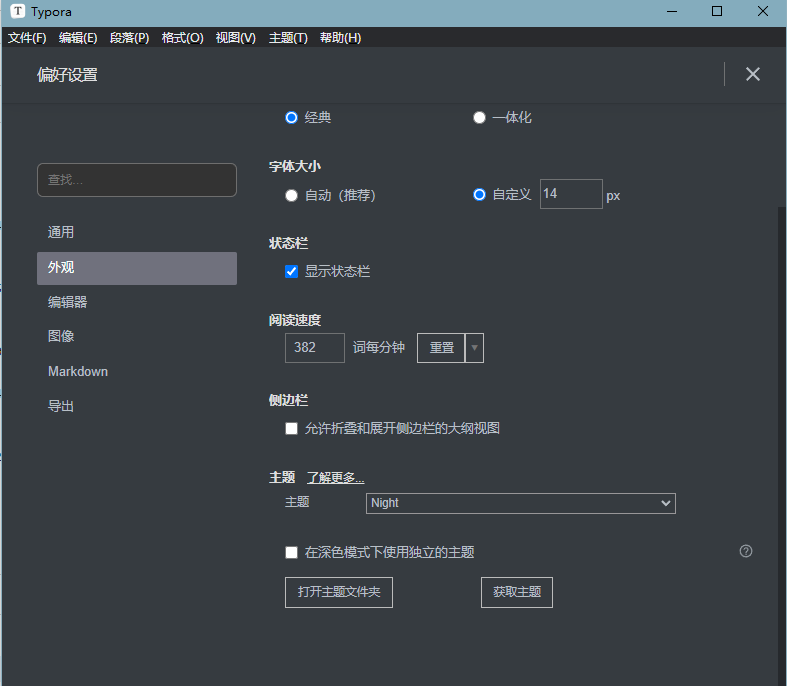Screen dimensions: 787x686
Task: Open the Night theme dropdown
Action: tap(520, 503)
